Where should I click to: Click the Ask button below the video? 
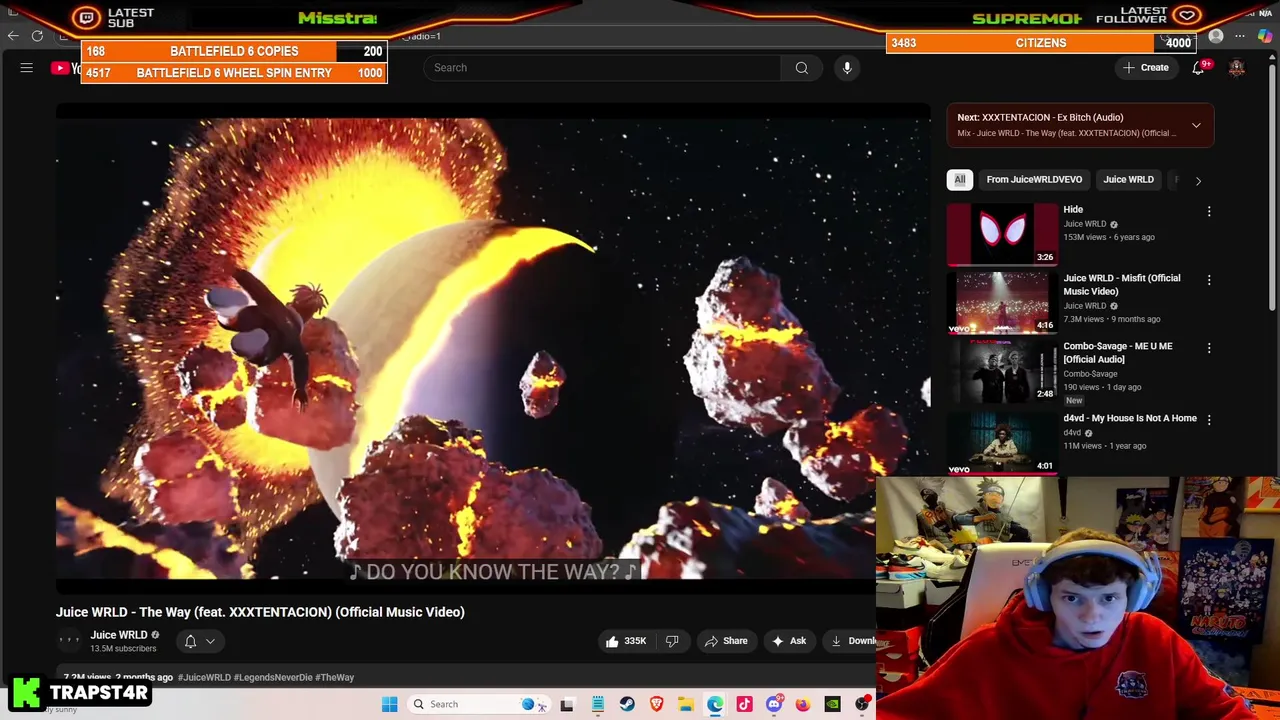789,641
